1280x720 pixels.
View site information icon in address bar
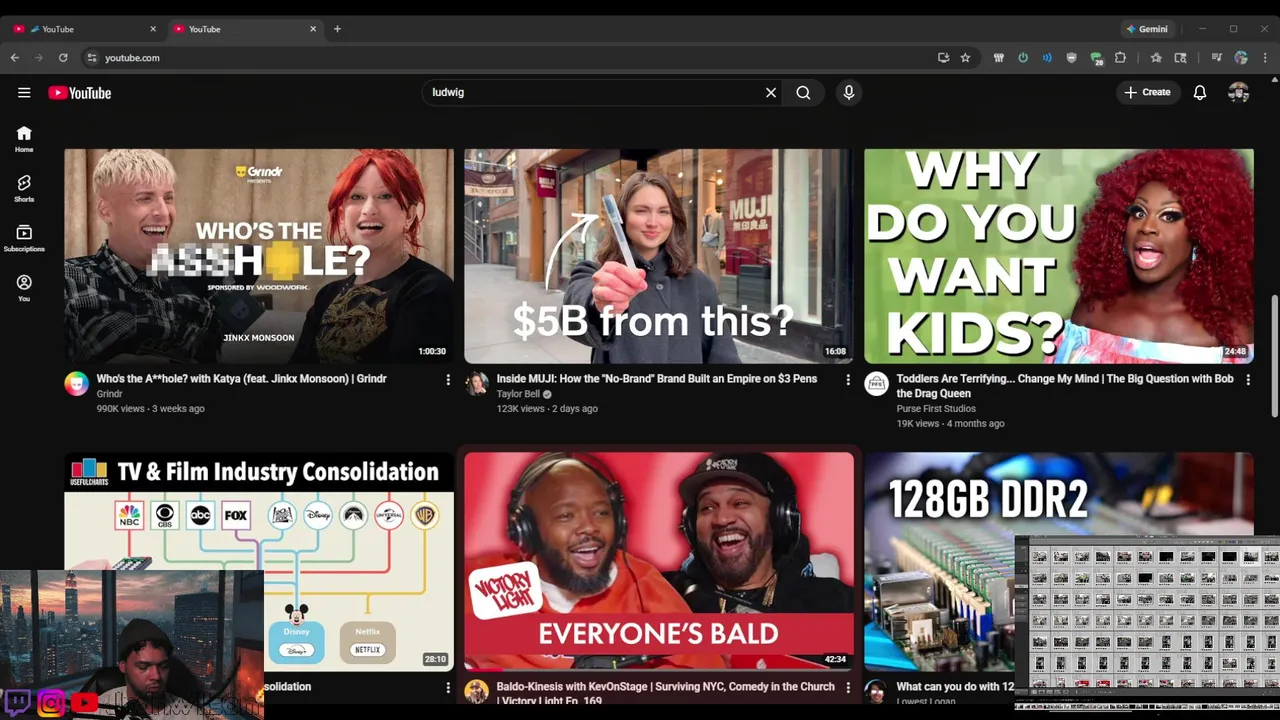click(x=91, y=58)
